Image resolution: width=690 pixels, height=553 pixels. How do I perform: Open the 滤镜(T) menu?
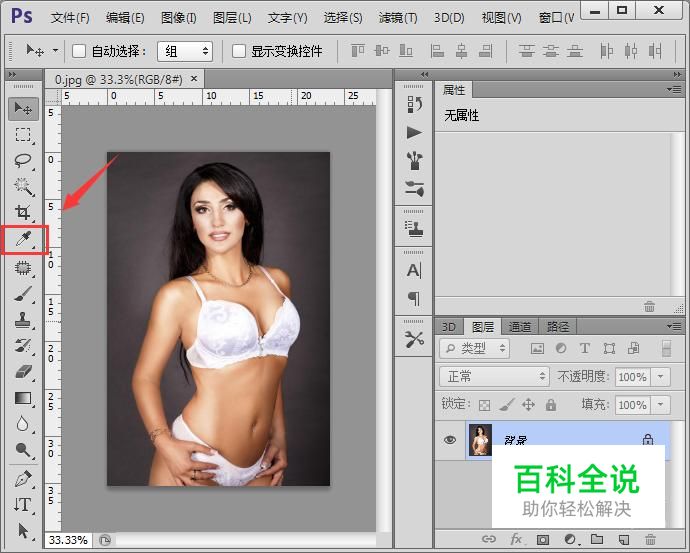[398, 18]
